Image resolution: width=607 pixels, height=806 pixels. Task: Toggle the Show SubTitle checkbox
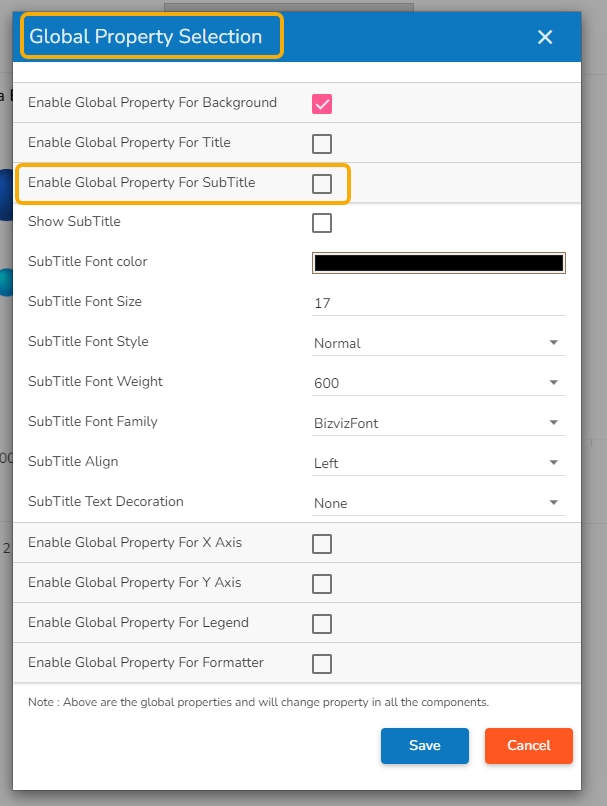click(322, 223)
